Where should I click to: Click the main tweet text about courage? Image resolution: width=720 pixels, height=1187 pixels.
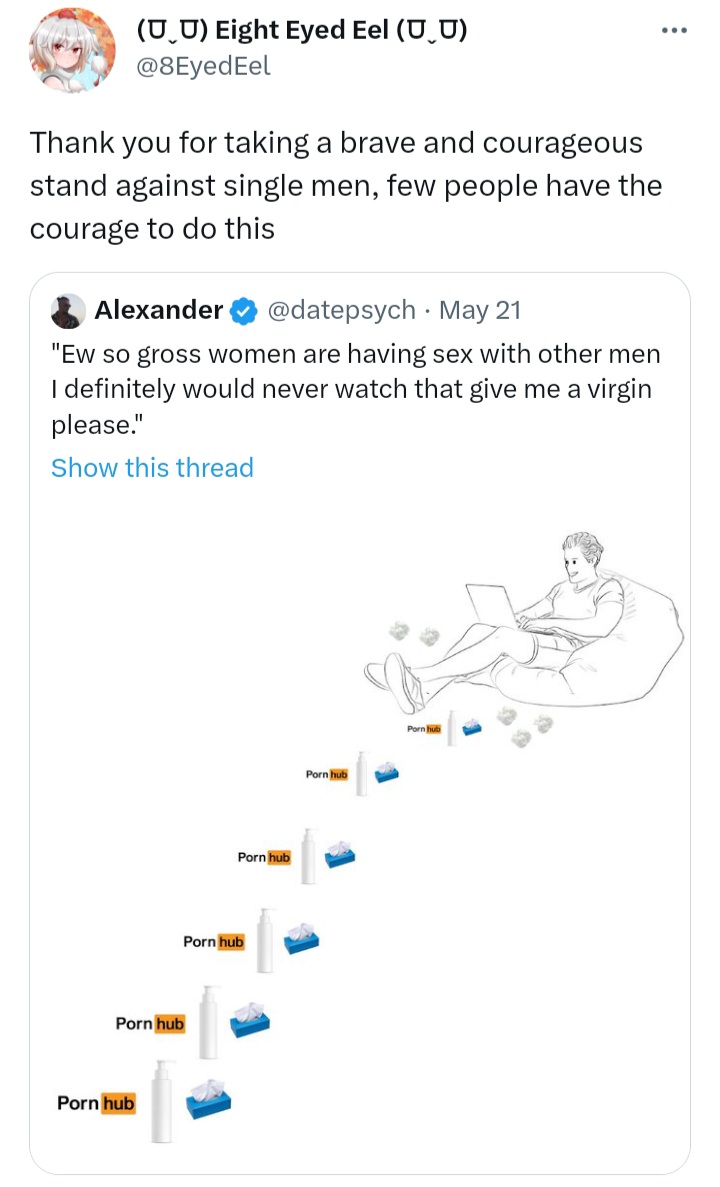[345, 185]
